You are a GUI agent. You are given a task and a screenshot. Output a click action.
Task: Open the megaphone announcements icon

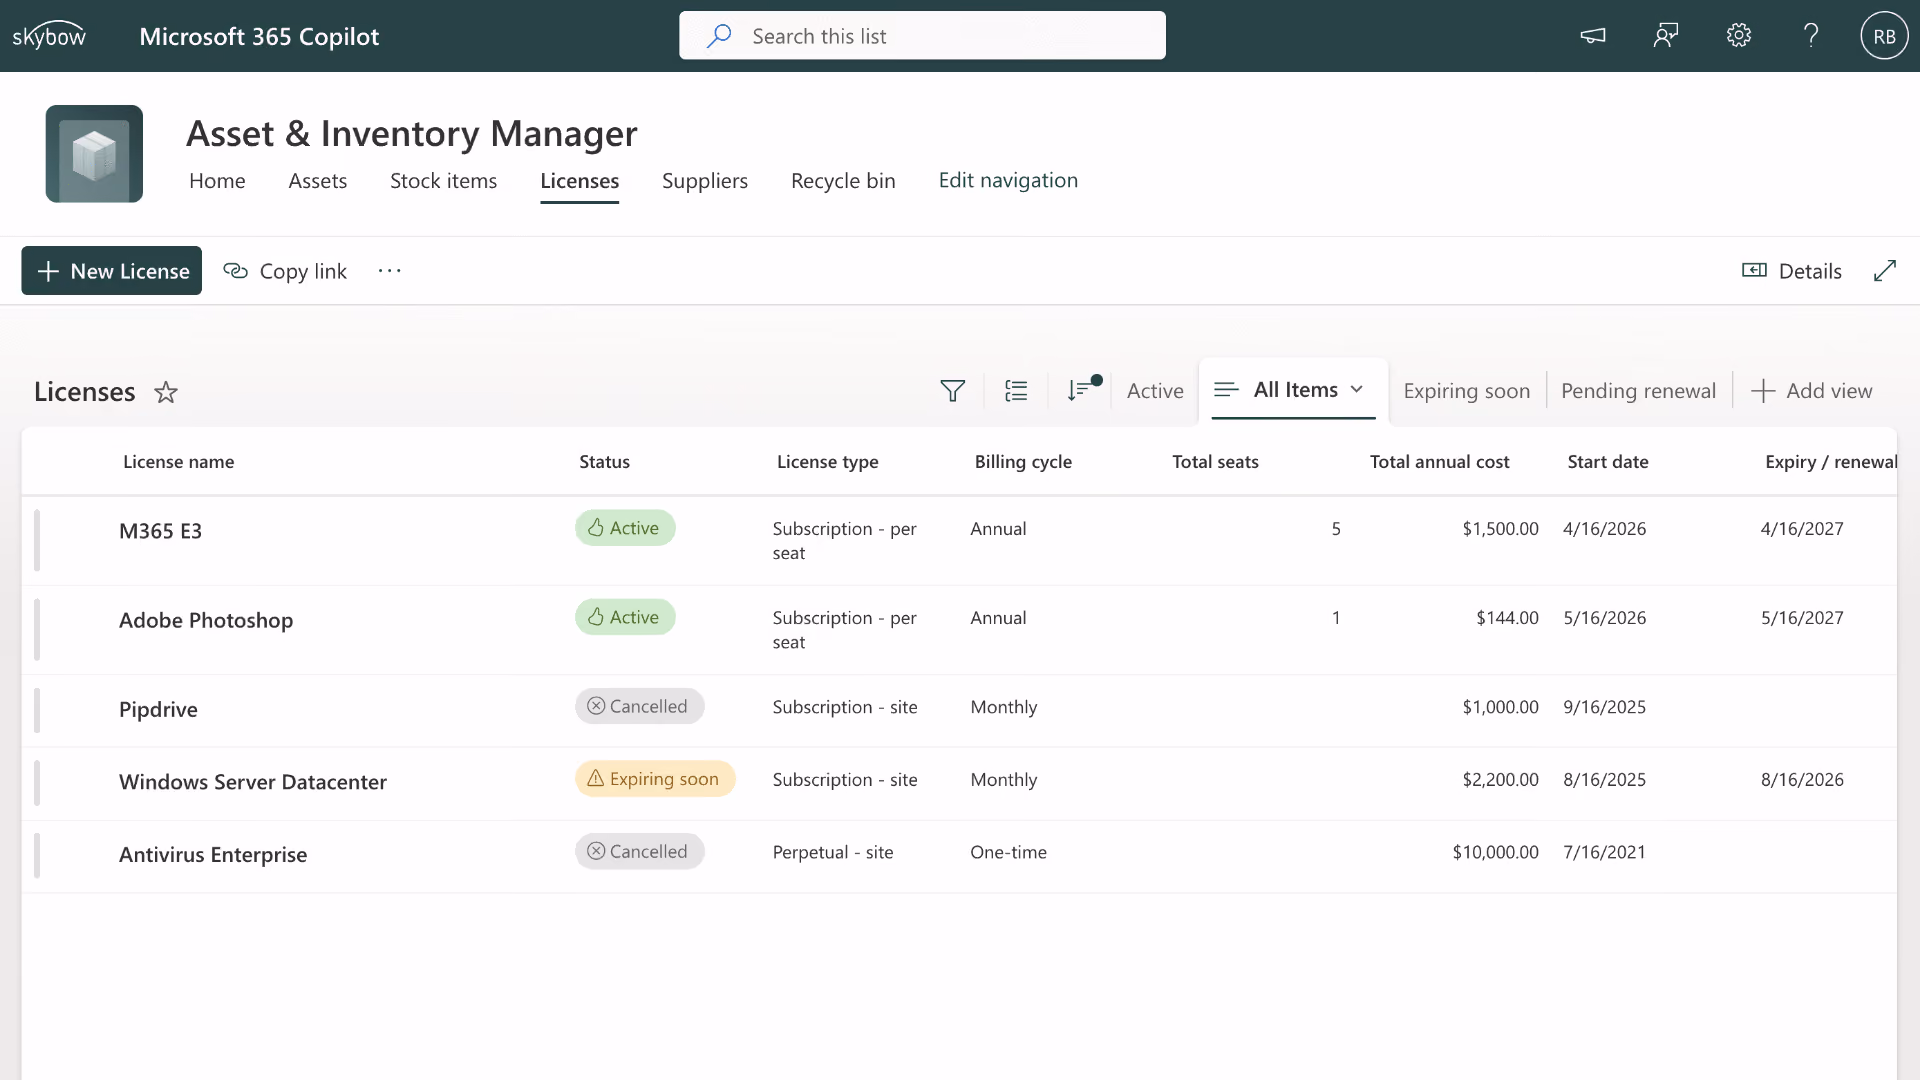pos(1593,36)
